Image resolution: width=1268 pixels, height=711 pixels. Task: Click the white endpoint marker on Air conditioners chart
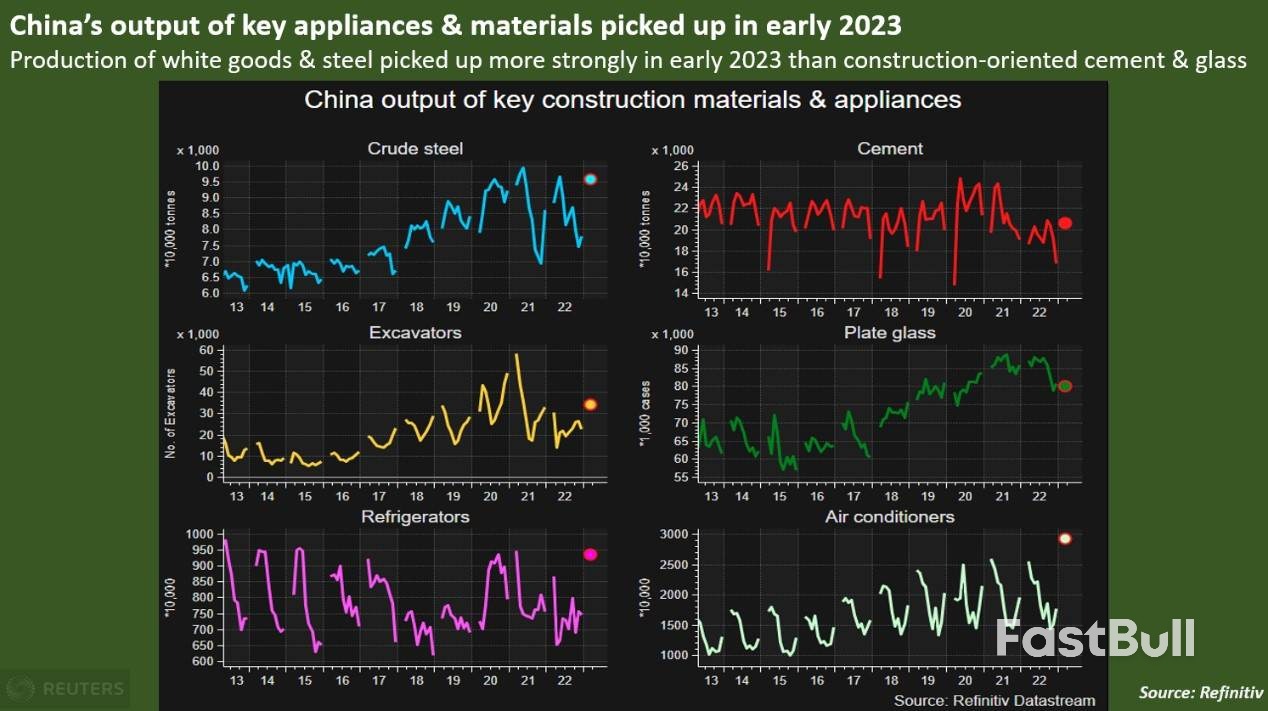[x=1066, y=538]
